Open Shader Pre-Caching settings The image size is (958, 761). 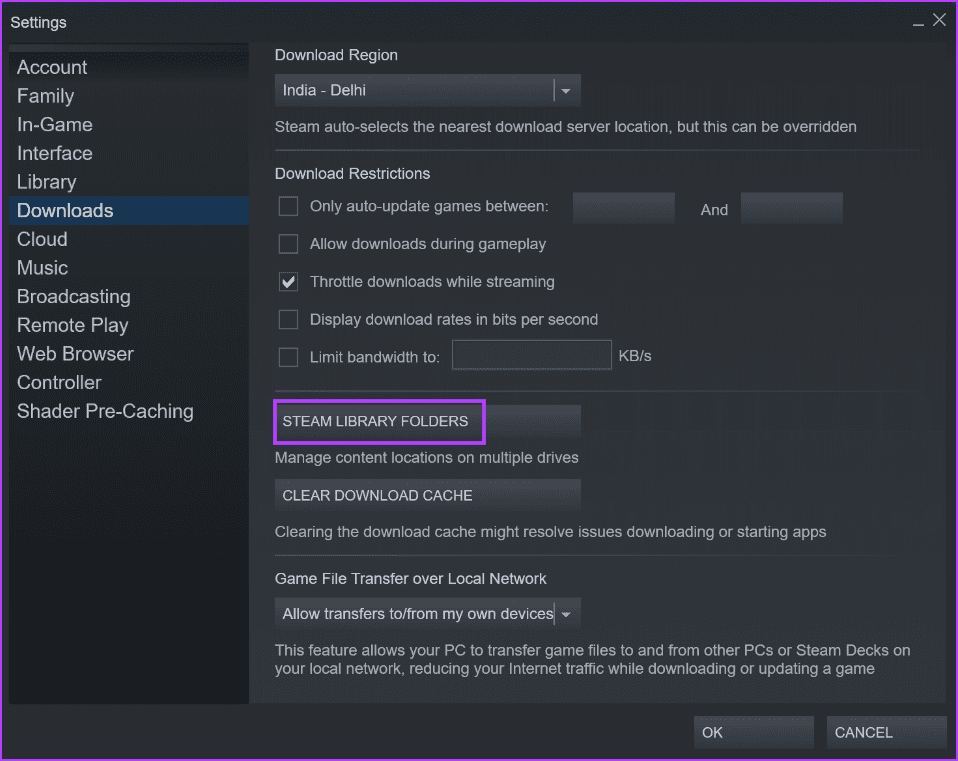pyautogui.click(x=128, y=412)
